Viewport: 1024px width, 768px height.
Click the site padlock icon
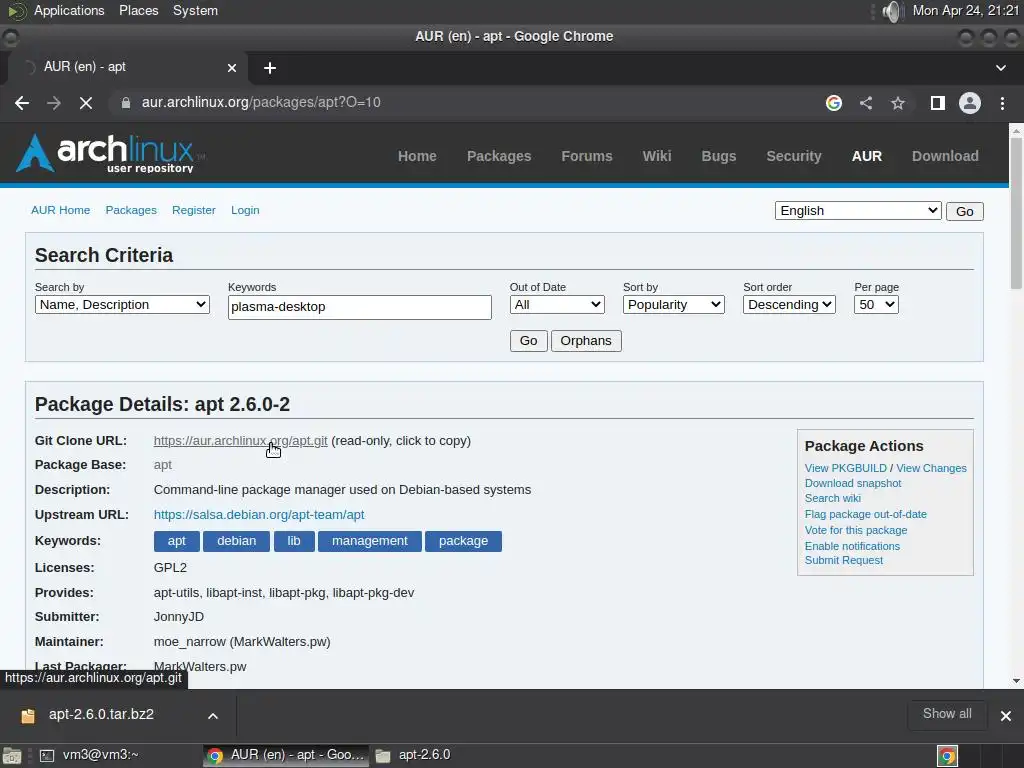click(126, 103)
